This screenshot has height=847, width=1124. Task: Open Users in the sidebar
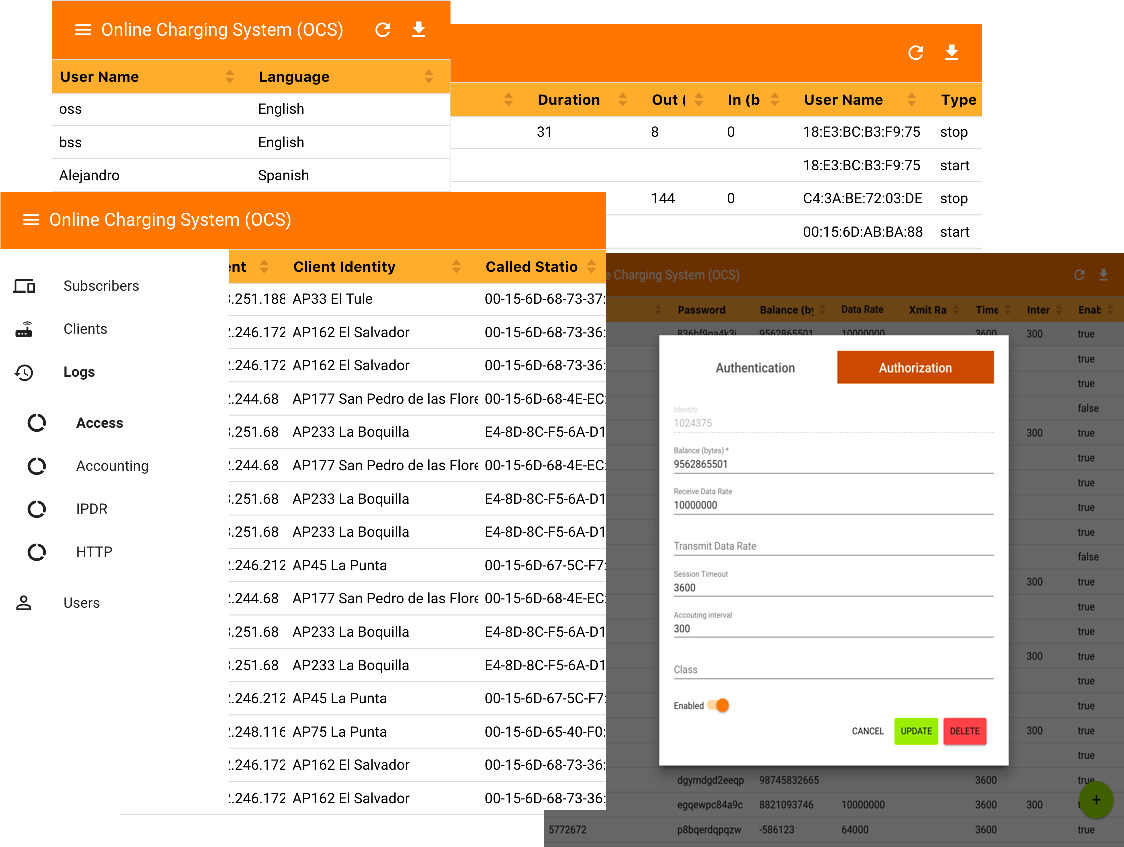[x=81, y=603]
